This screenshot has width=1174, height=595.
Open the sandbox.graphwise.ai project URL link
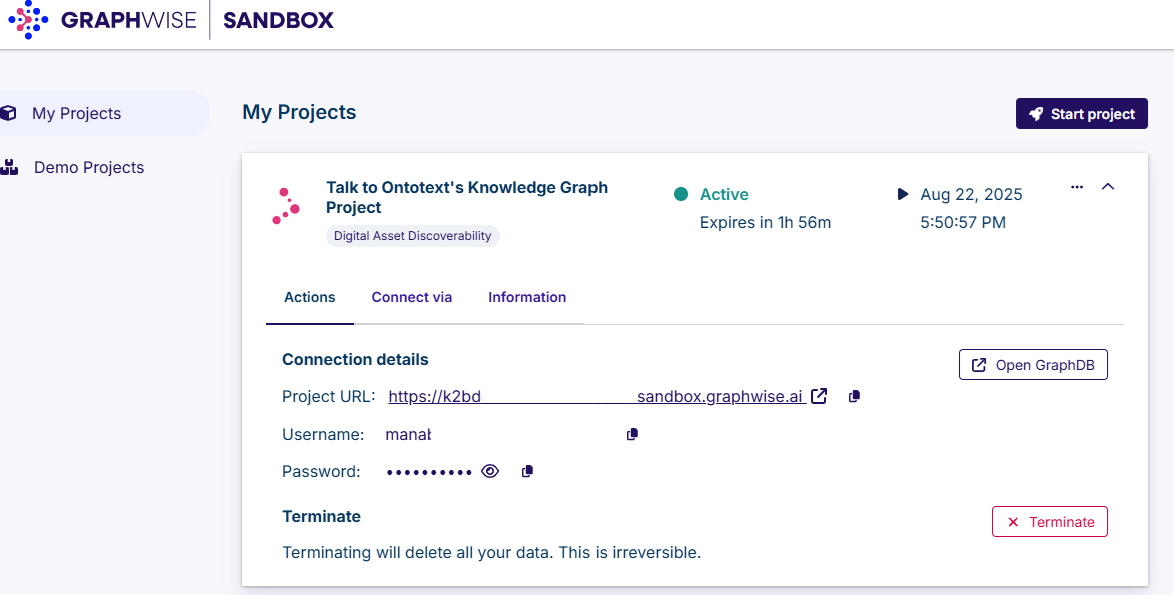[596, 397]
